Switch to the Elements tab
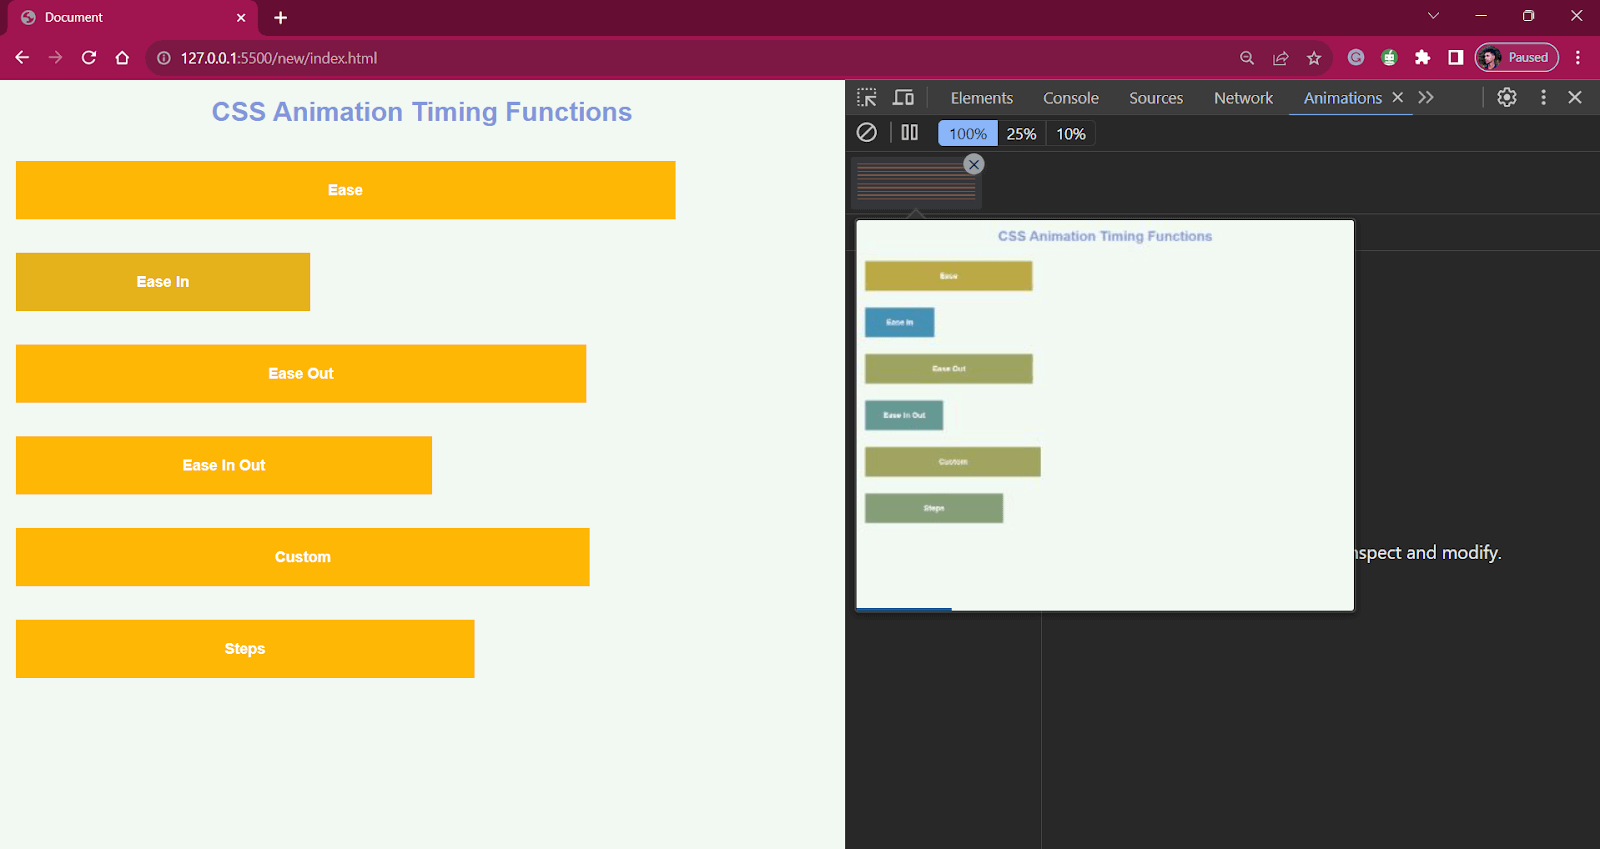This screenshot has width=1600, height=849. 981,98
